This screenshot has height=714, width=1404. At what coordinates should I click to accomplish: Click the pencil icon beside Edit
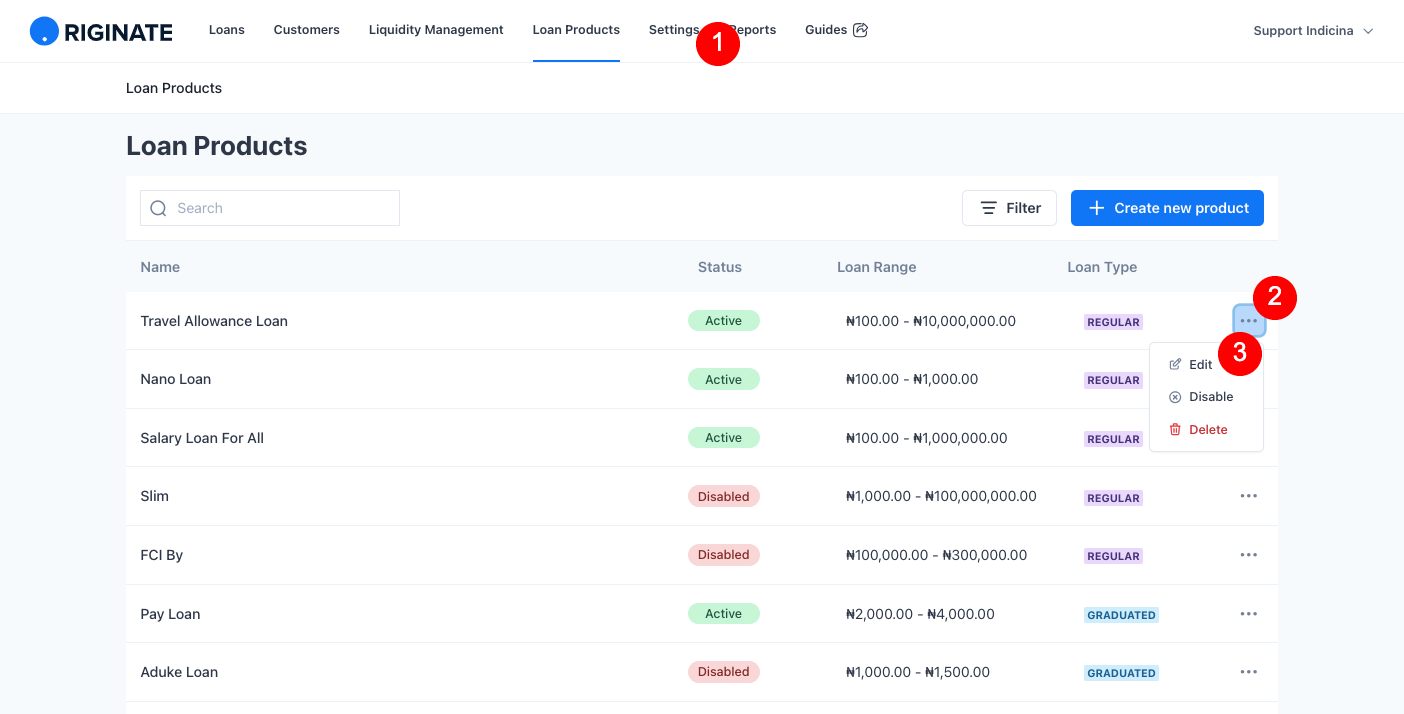point(1175,365)
